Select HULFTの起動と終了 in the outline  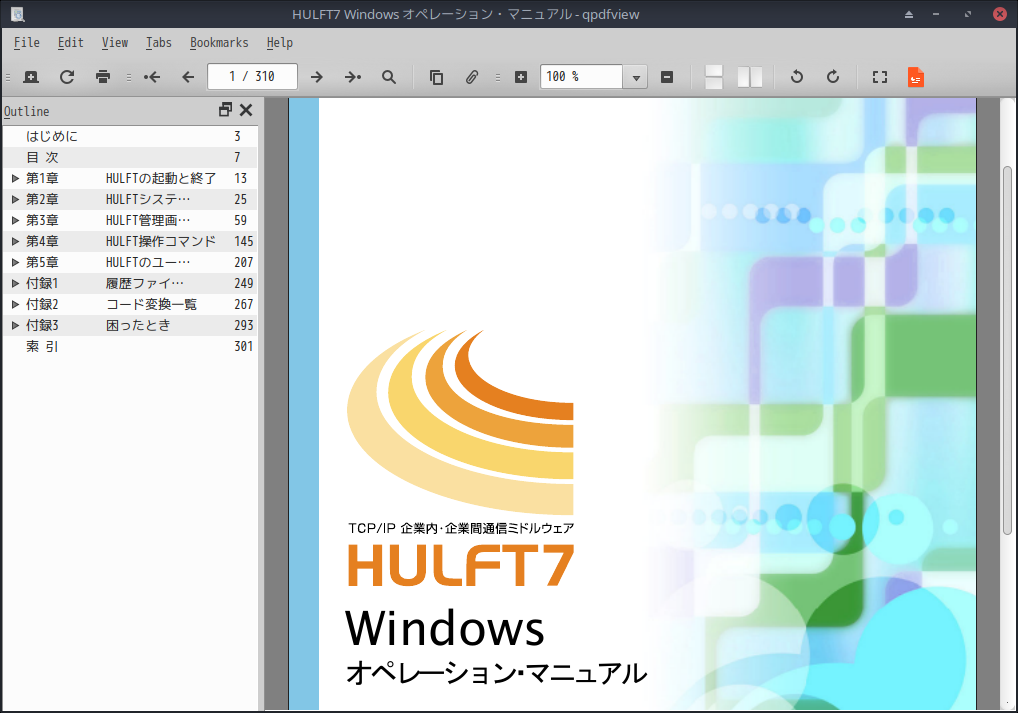point(161,178)
